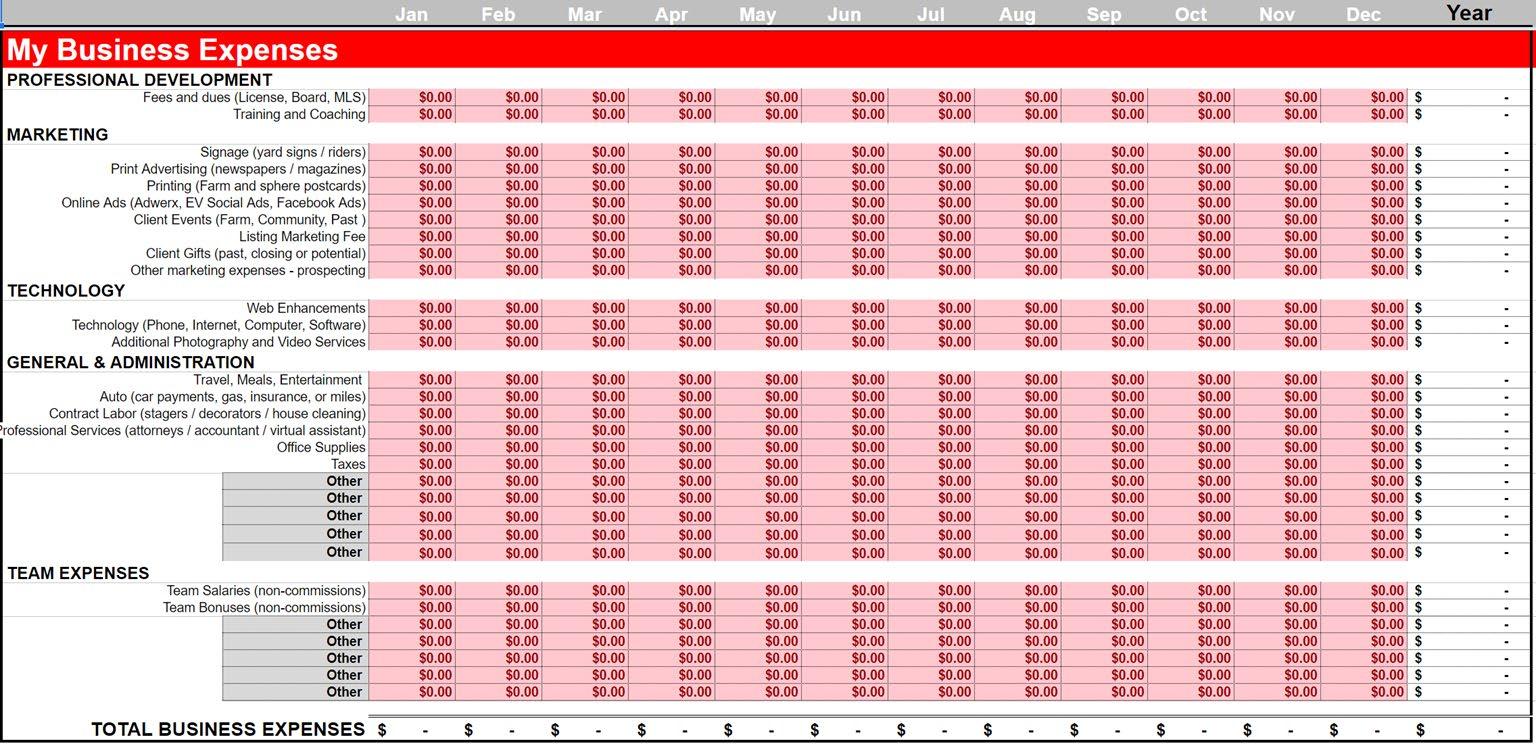This screenshot has width=1536, height=750.
Task: Select the Nov column header
Action: click(1277, 15)
